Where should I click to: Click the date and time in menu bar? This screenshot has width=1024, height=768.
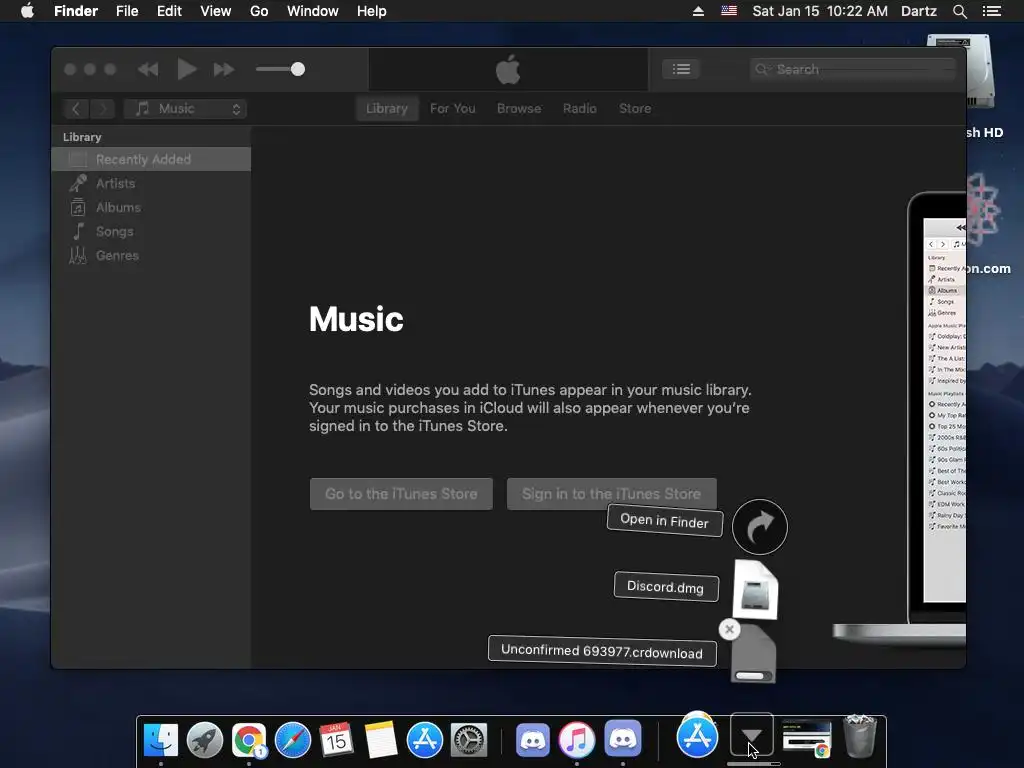click(x=820, y=11)
